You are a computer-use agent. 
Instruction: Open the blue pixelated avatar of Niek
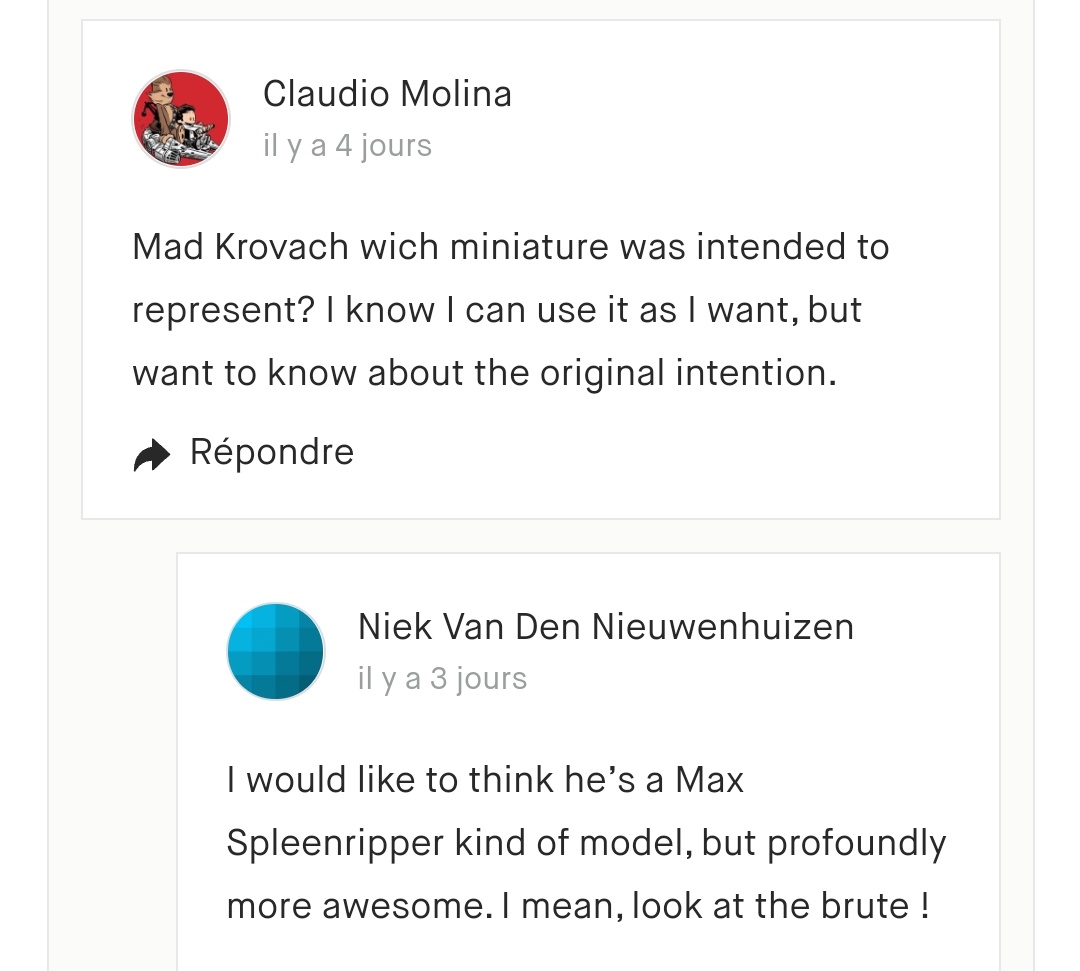pyautogui.click(x=276, y=651)
